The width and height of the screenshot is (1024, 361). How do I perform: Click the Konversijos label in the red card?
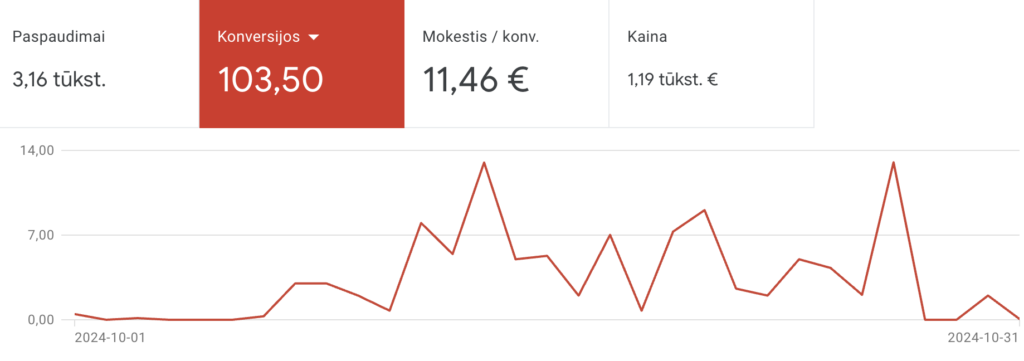click(259, 37)
